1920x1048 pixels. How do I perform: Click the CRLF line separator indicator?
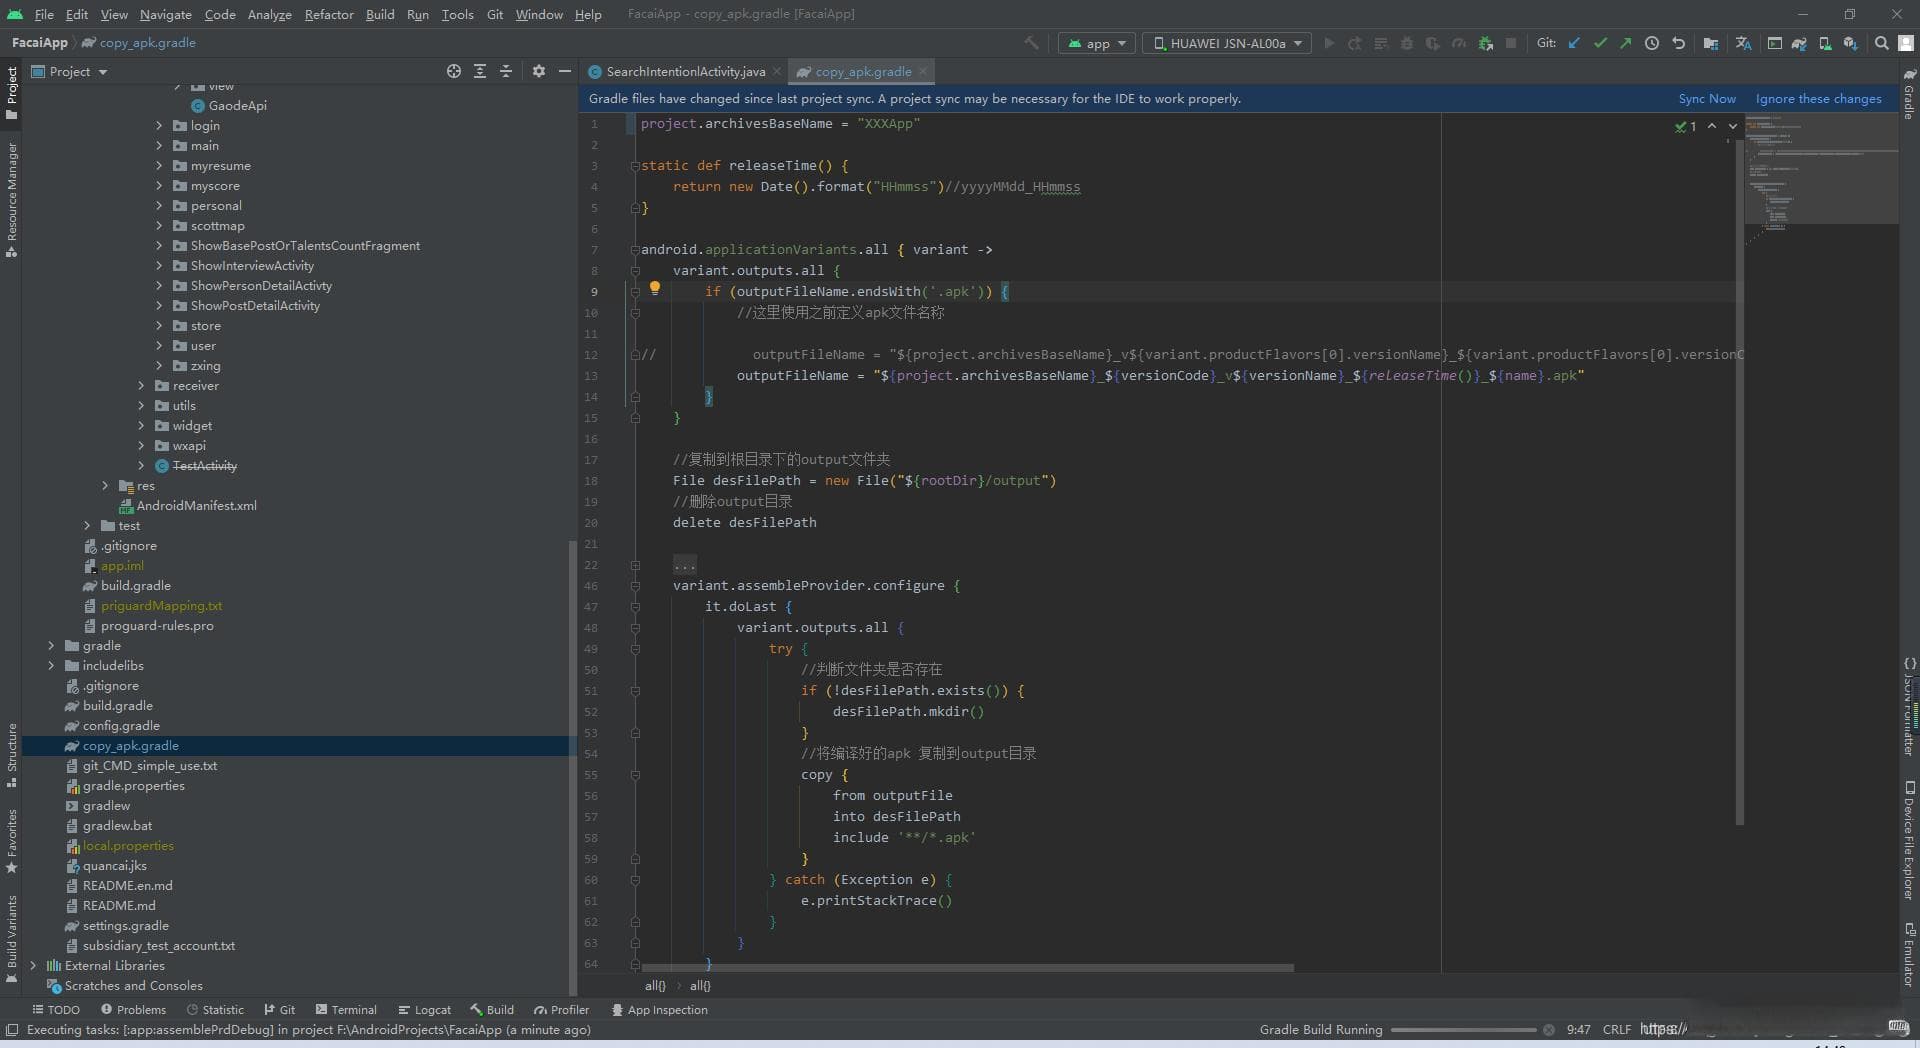click(x=1616, y=1029)
